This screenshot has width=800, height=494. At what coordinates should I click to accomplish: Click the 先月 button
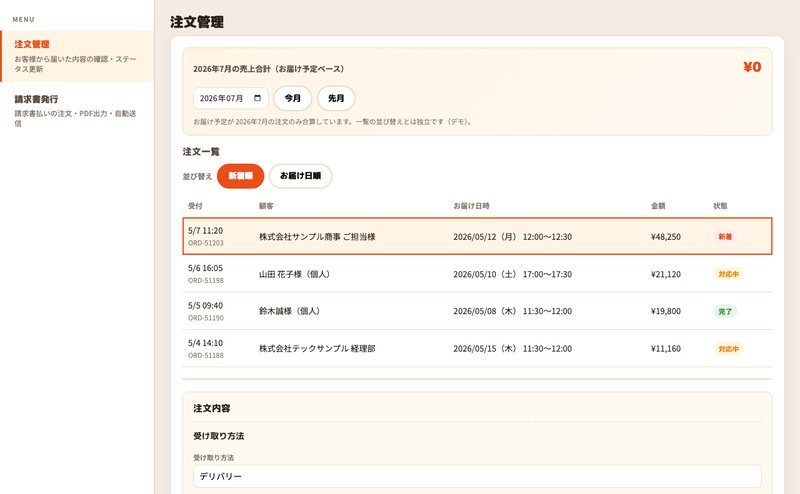tap(336, 98)
